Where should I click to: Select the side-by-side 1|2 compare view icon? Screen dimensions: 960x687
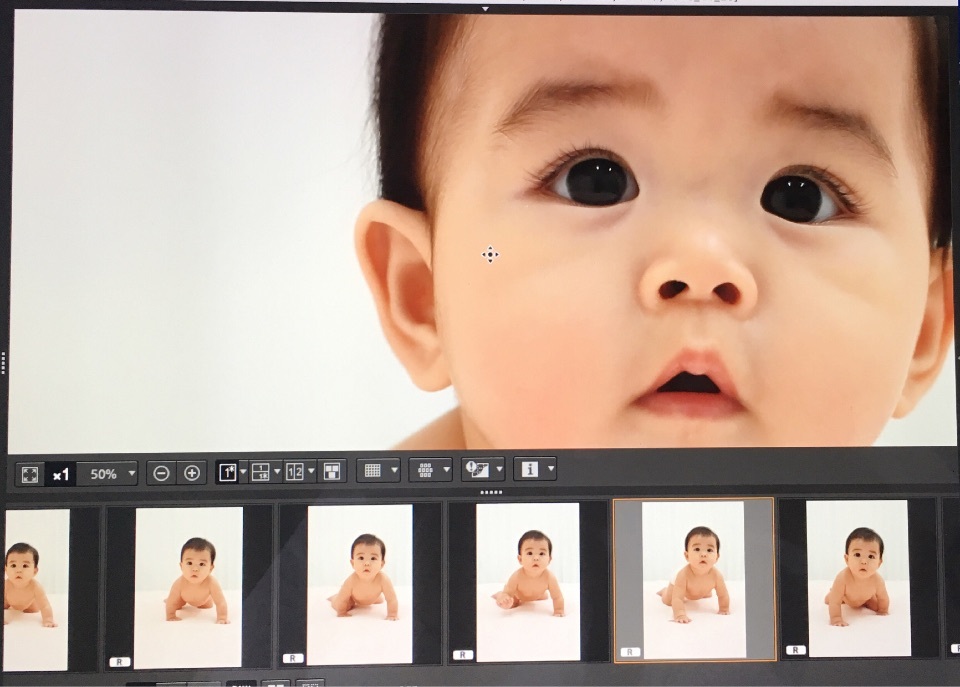pos(295,472)
